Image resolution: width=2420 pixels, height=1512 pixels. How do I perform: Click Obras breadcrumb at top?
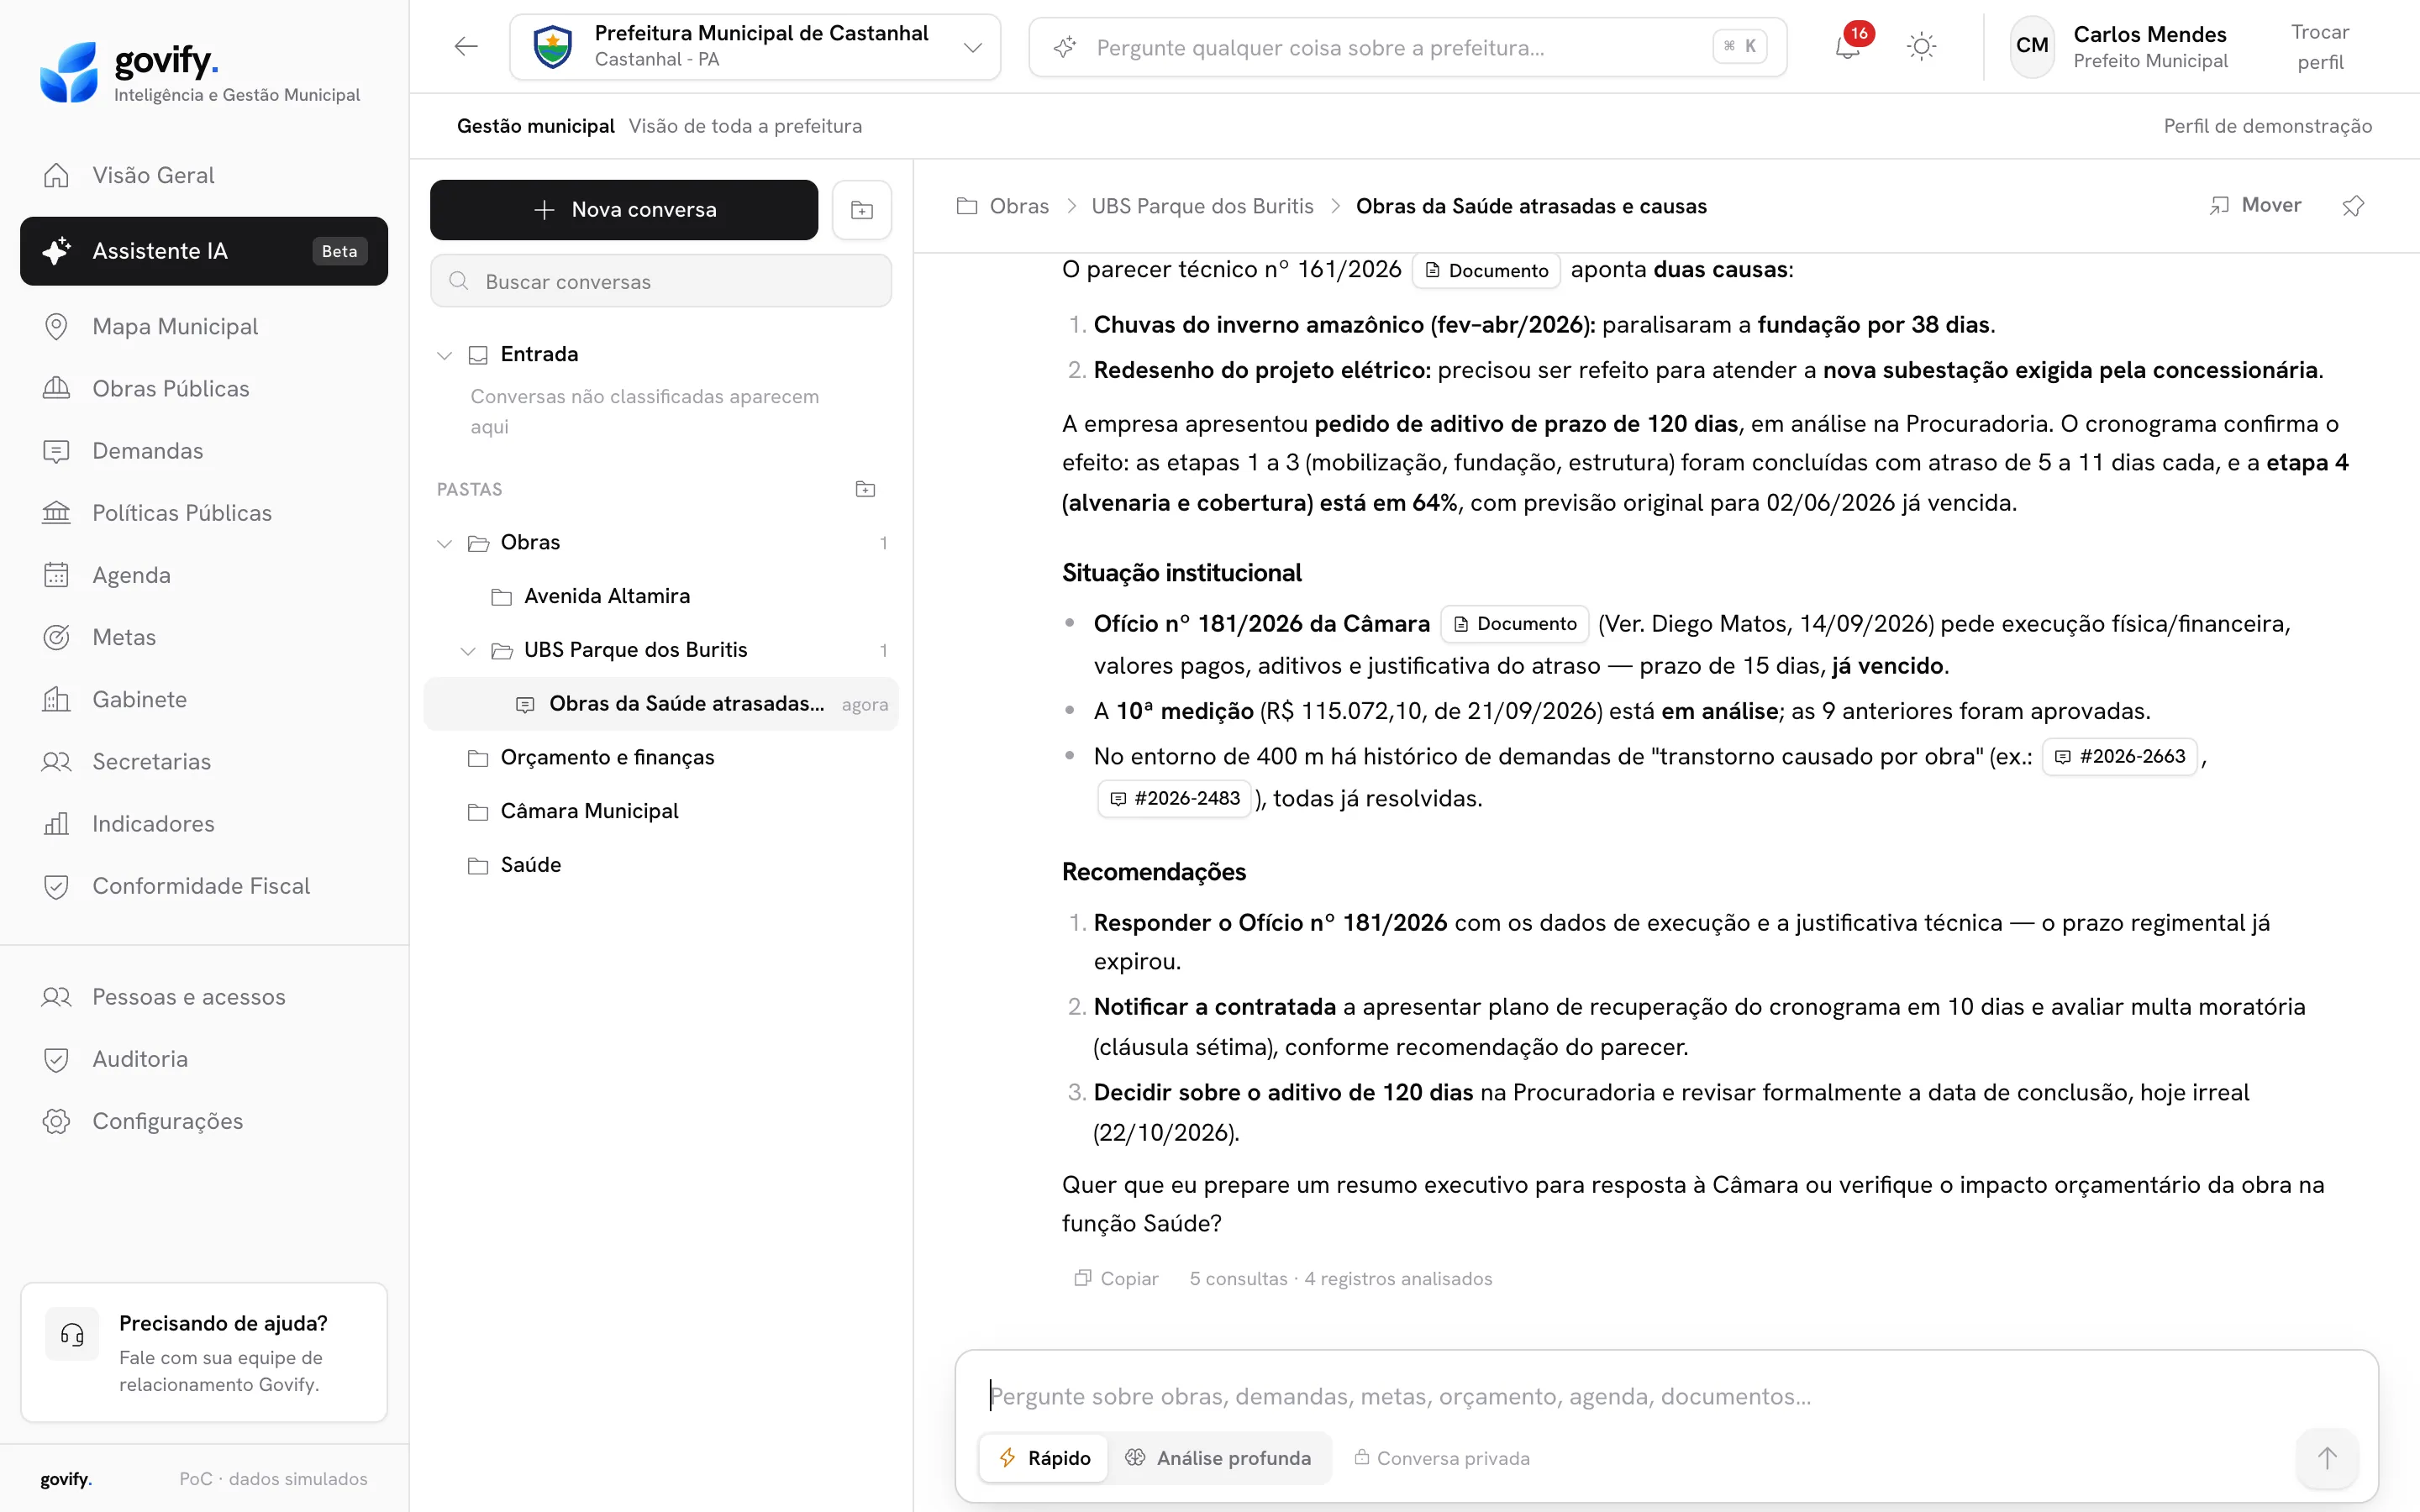pyautogui.click(x=1003, y=206)
